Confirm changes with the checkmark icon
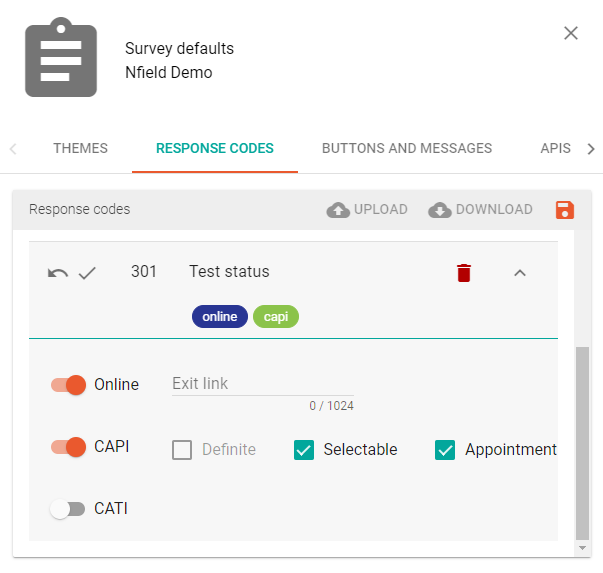Screen dimensions: 603x573 87,272
